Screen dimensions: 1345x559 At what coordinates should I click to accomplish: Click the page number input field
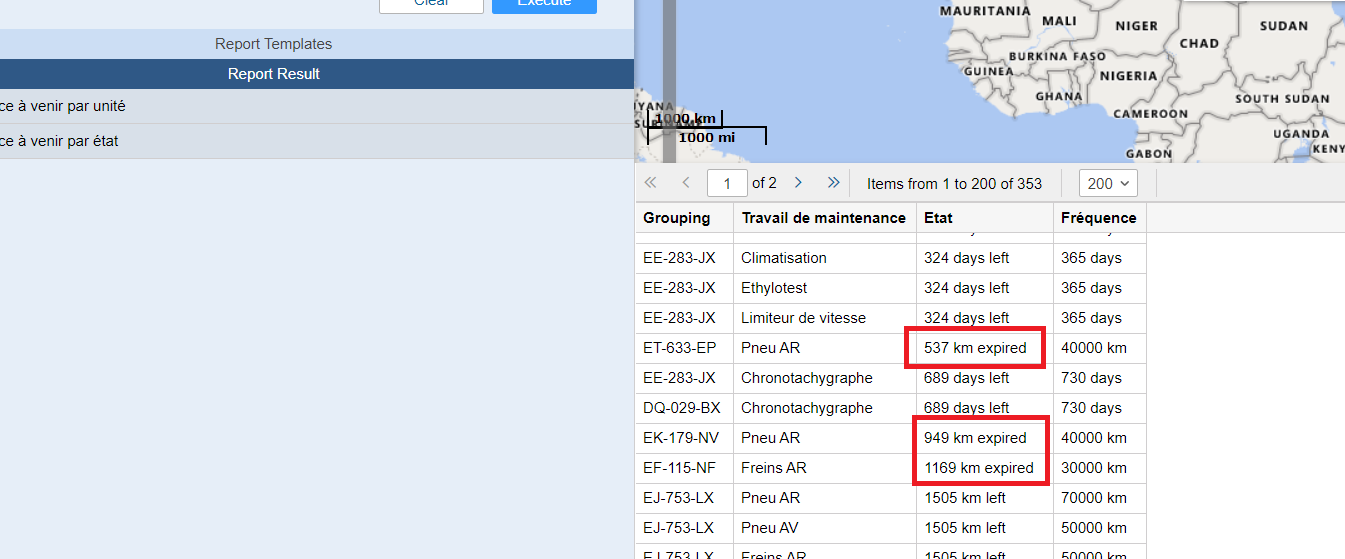[727, 184]
